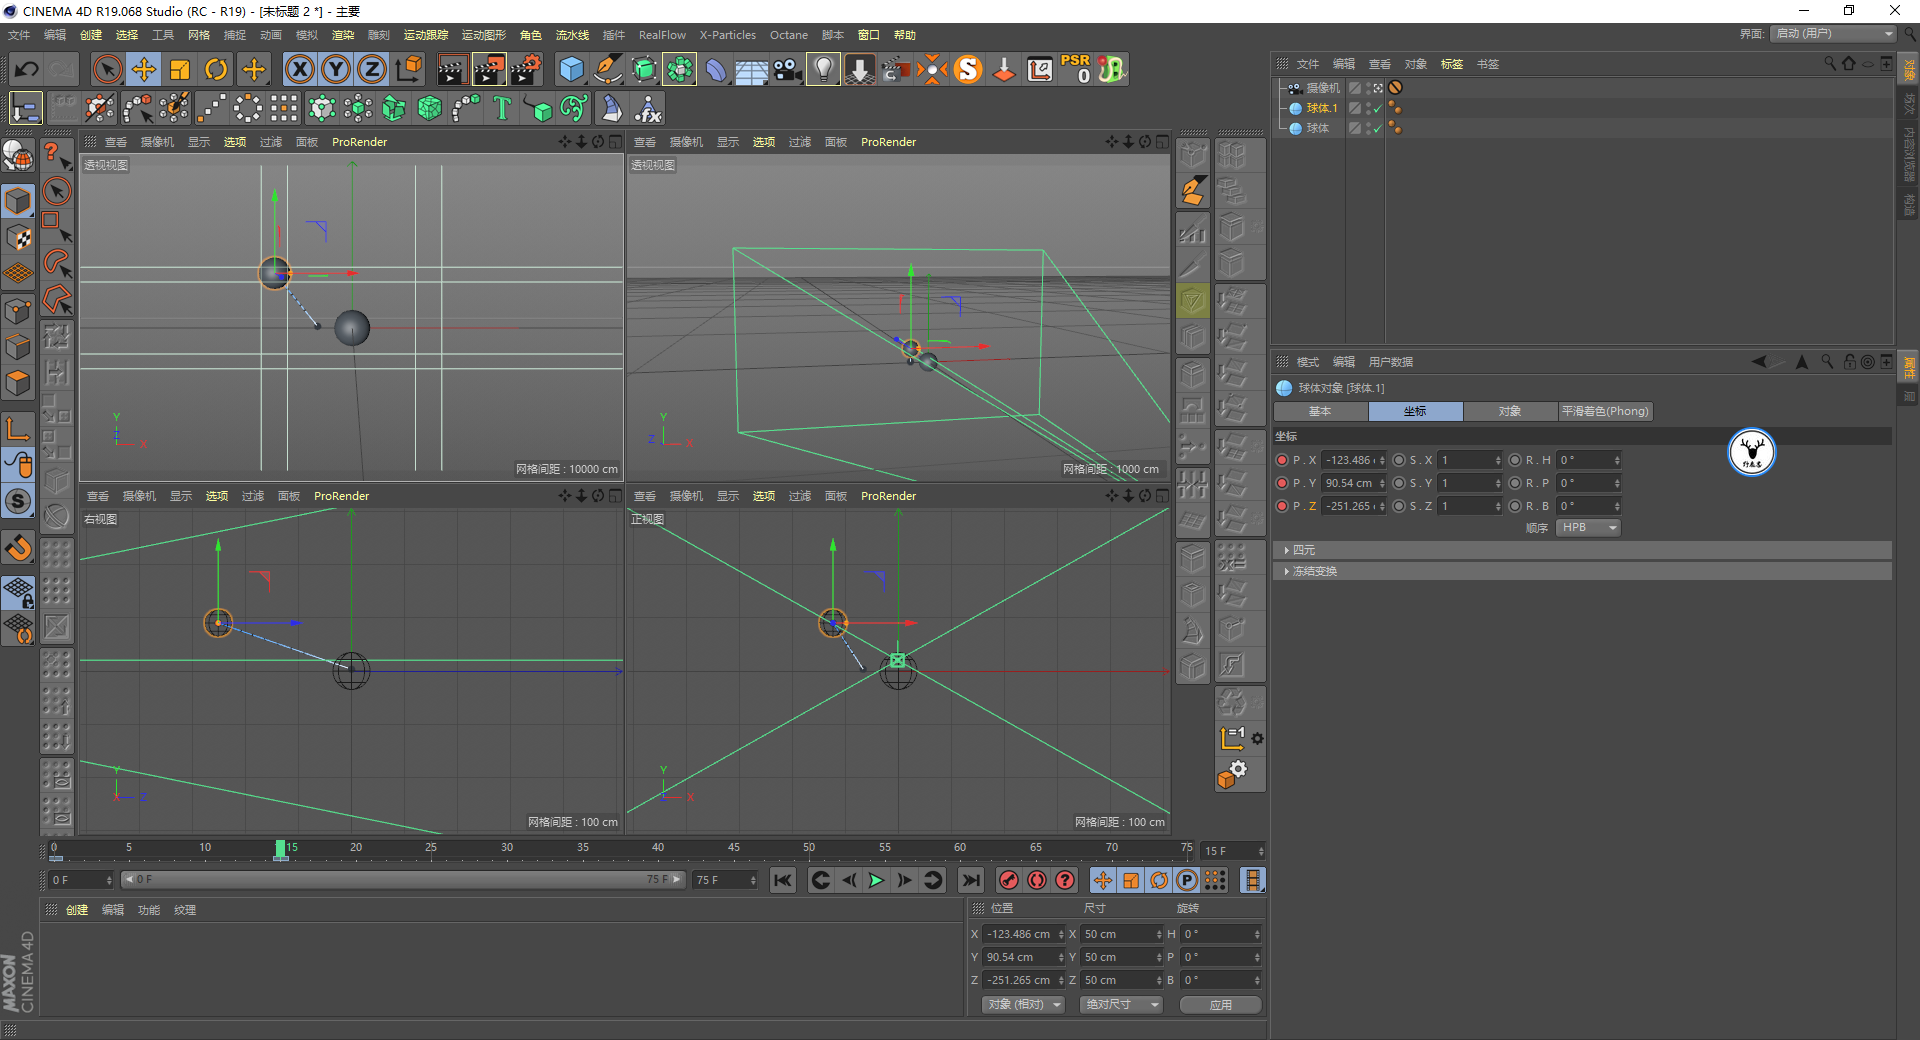Click the 应用 button in coordinates panel
This screenshot has height=1040, width=1920.
pos(1220,1005)
